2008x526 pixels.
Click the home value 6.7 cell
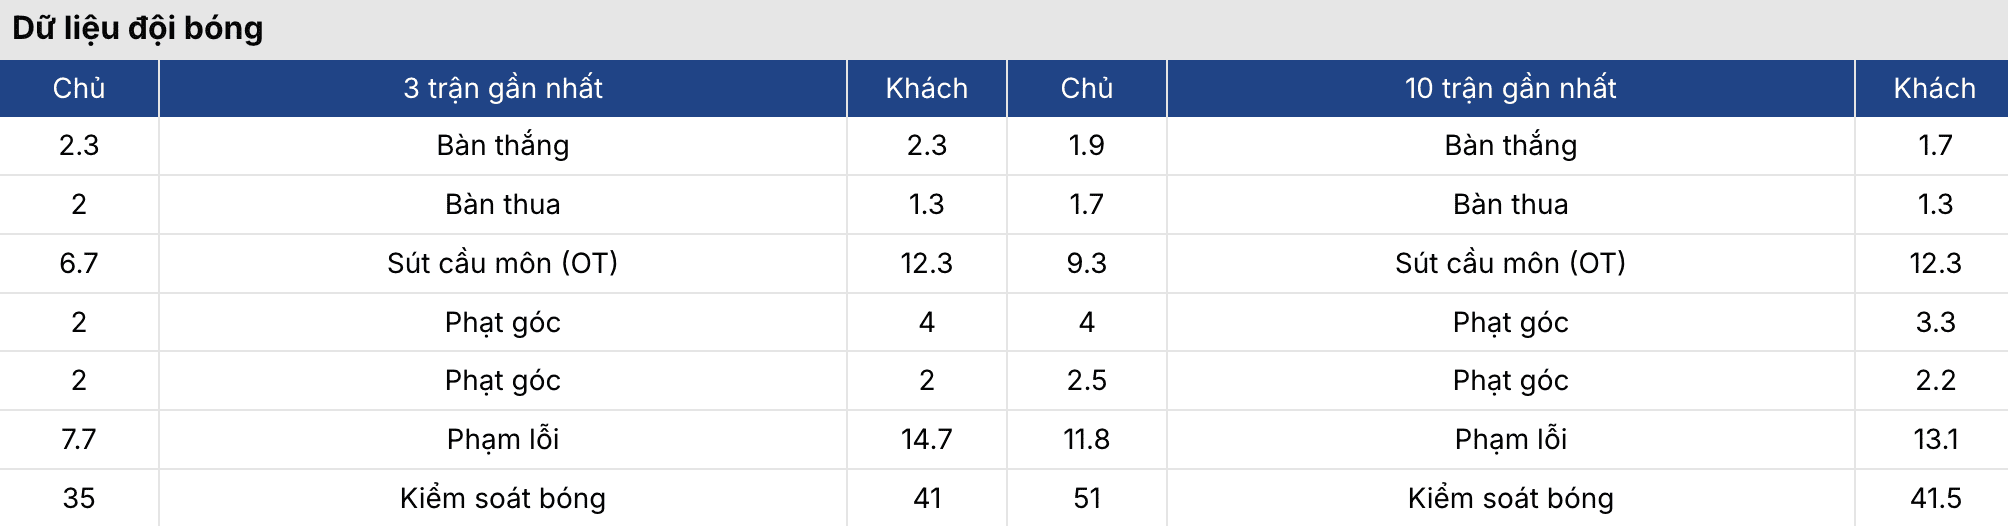79,263
